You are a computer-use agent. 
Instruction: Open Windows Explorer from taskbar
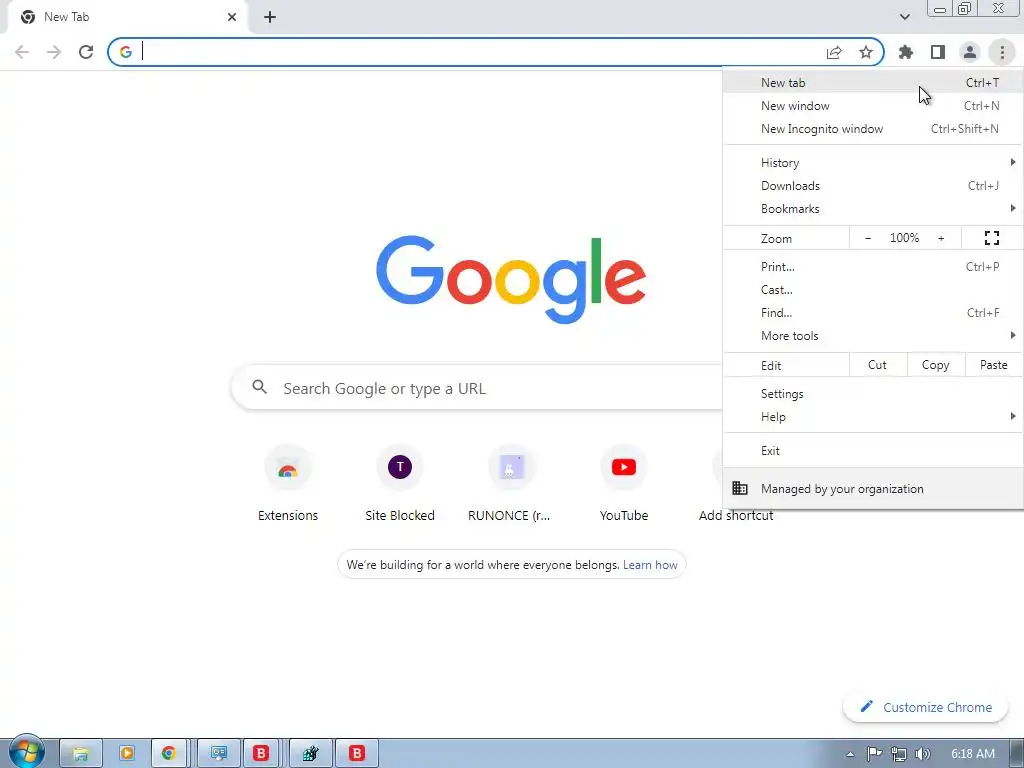(x=80, y=754)
